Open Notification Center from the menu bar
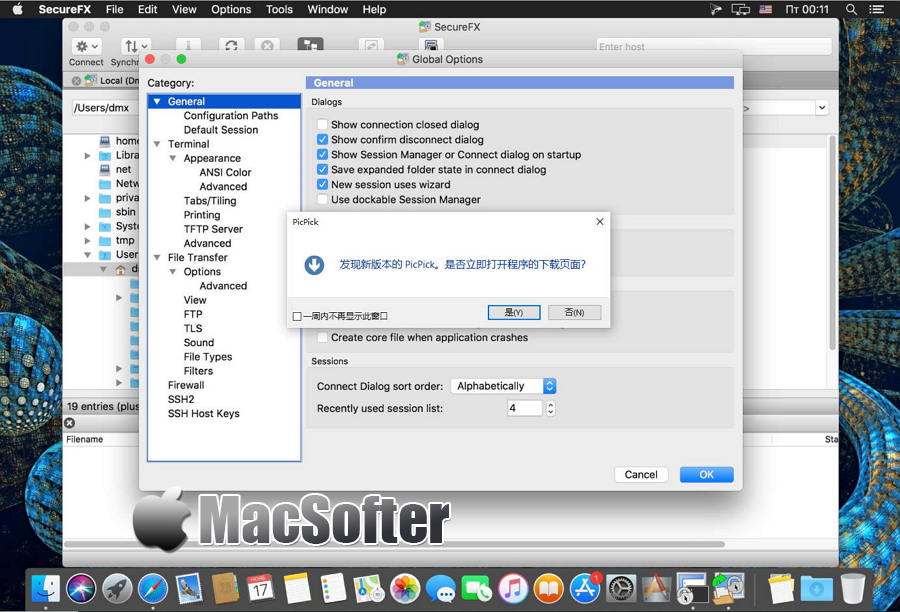Image resolution: width=900 pixels, height=612 pixels. click(x=876, y=9)
